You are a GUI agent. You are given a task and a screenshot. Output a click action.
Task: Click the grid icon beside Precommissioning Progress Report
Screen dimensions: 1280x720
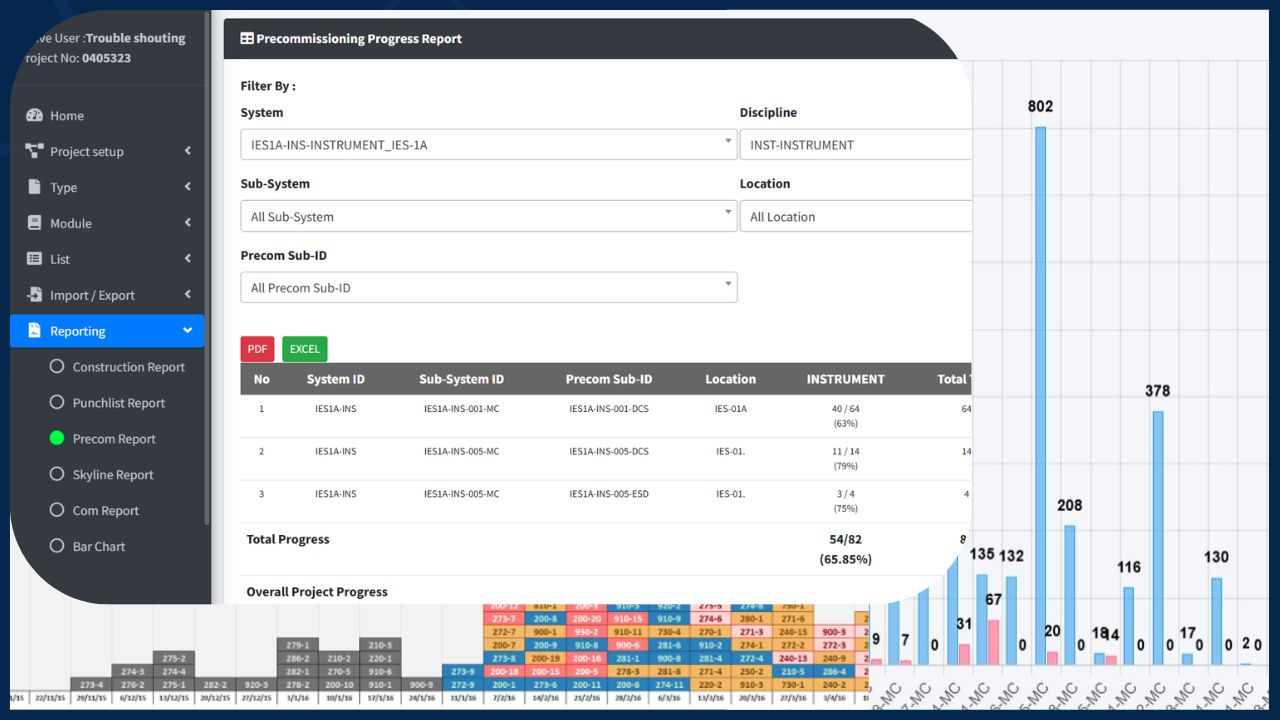pyautogui.click(x=246, y=38)
